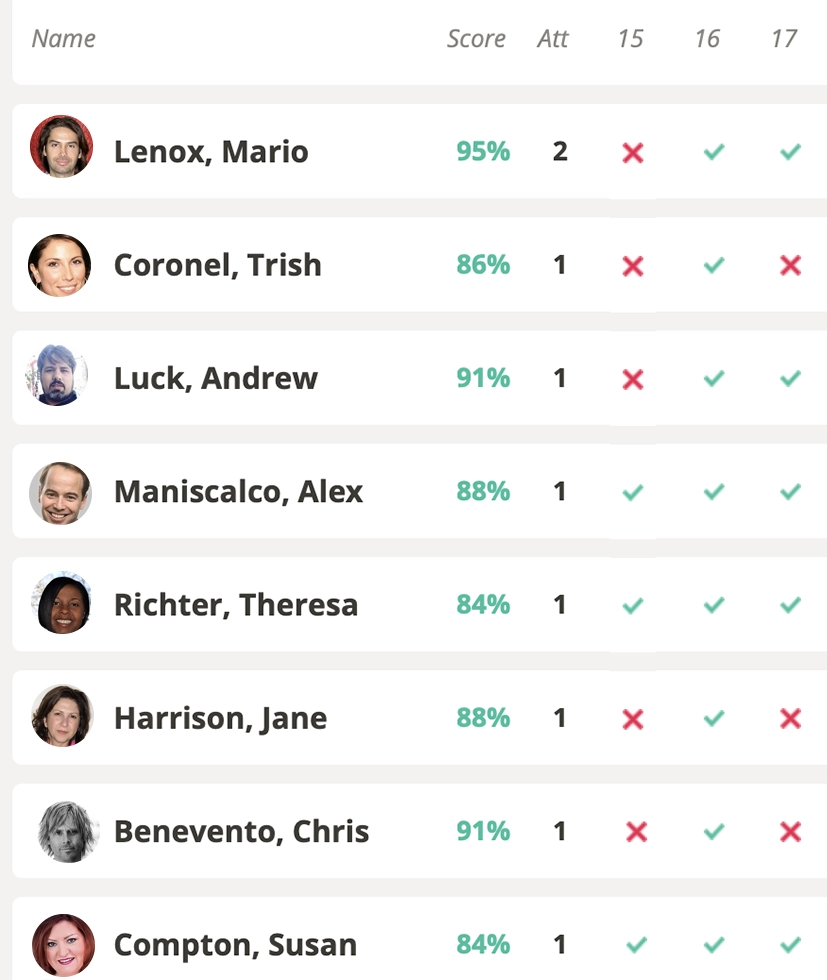The width and height of the screenshot is (827, 980).
Task: Click Theresa Richter's avatar picture
Action: tap(62, 605)
